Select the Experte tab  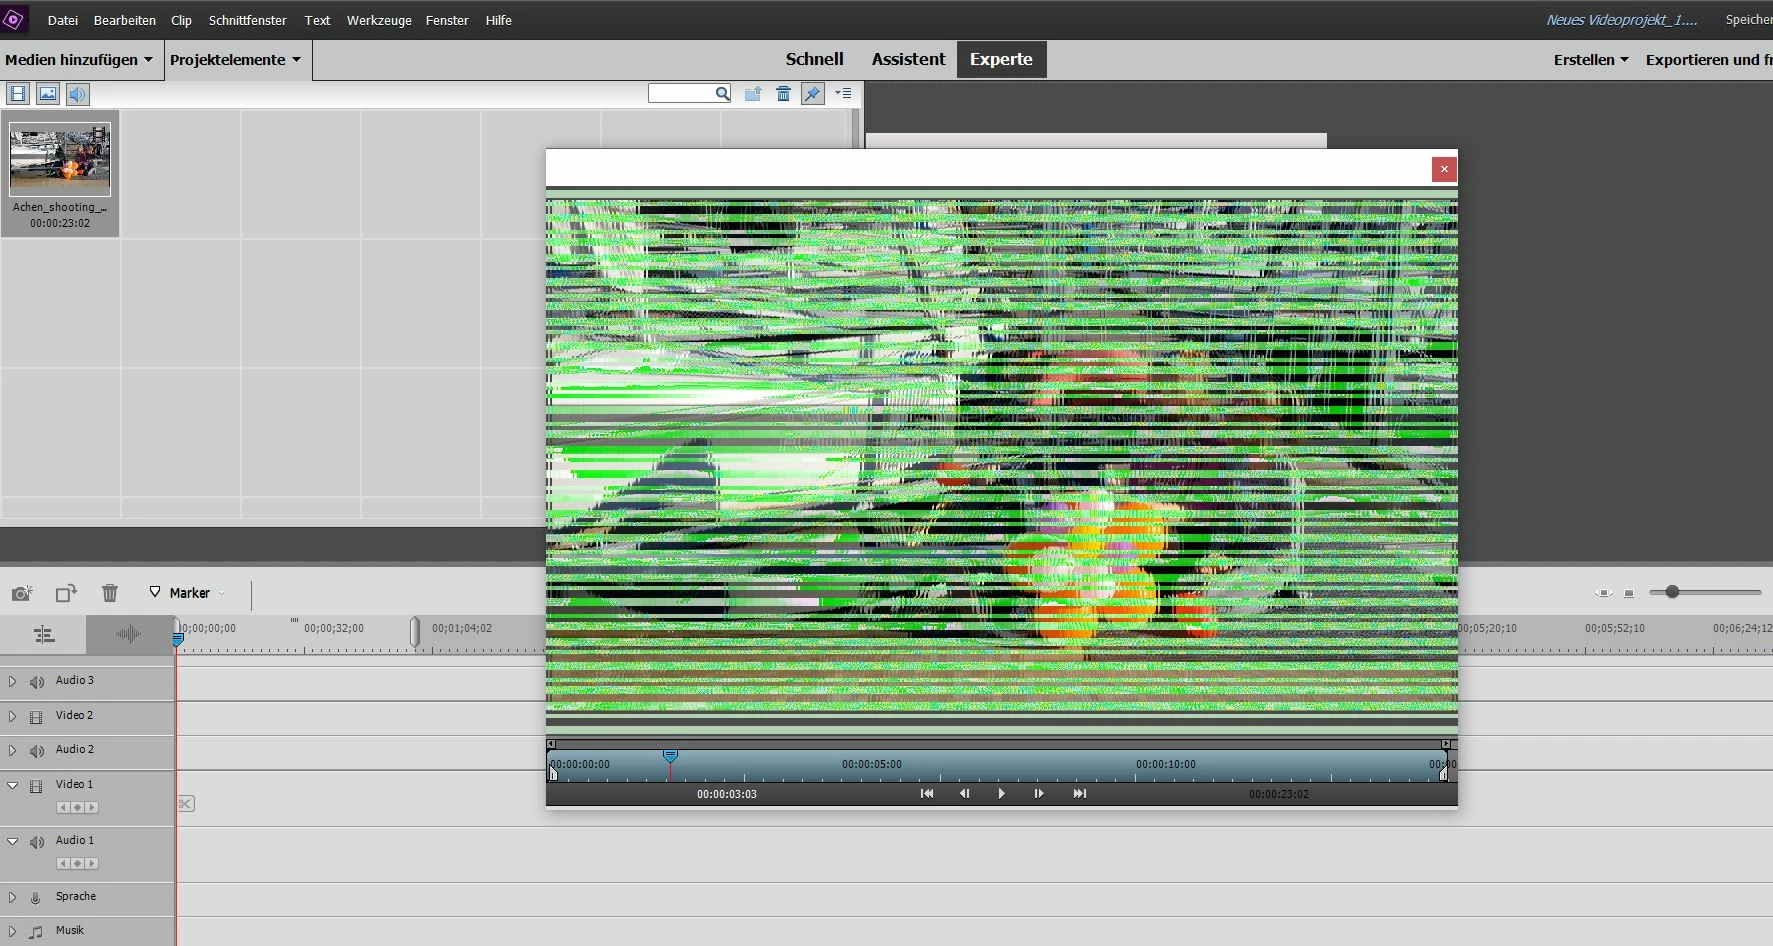(x=1001, y=59)
